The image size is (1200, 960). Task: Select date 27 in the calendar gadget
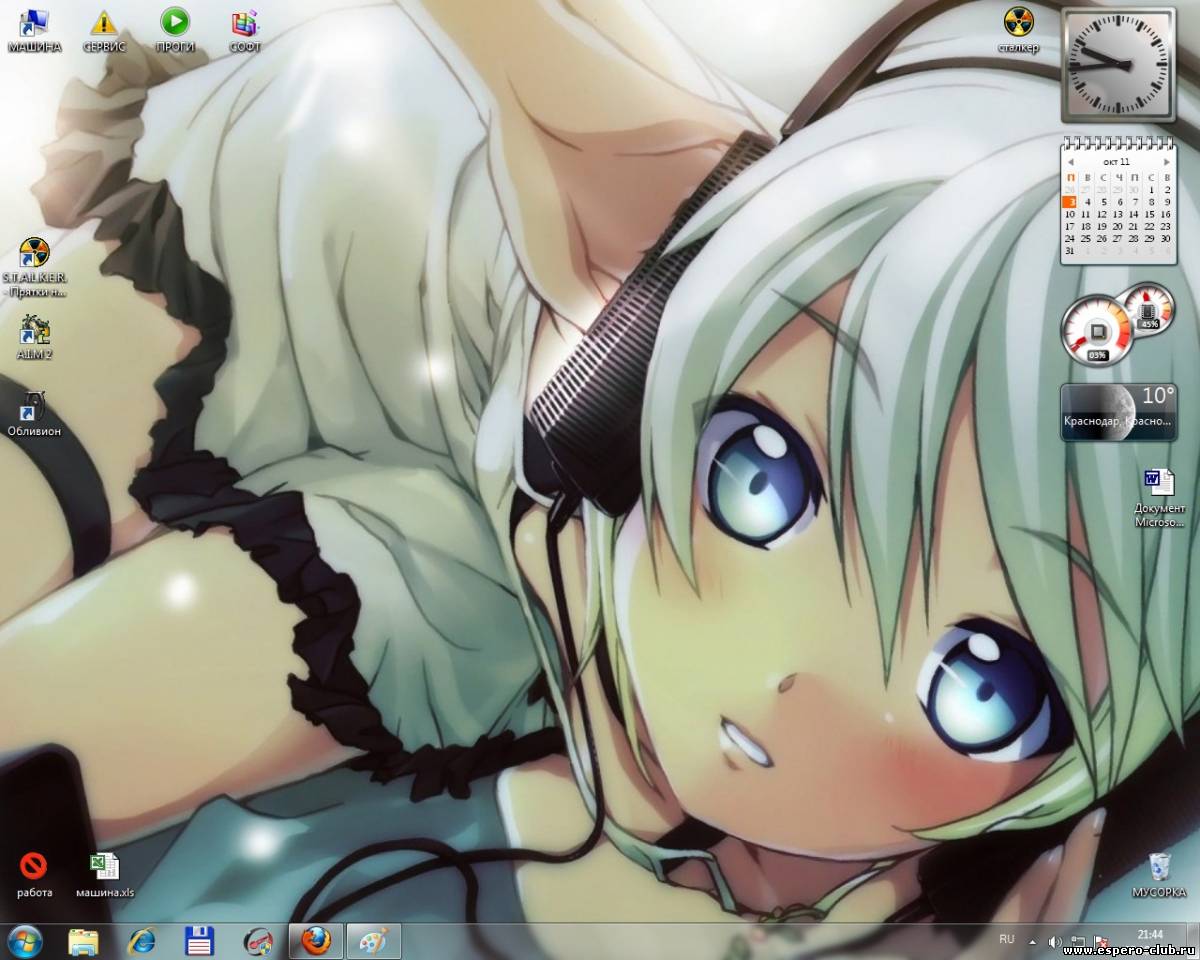pos(1118,238)
